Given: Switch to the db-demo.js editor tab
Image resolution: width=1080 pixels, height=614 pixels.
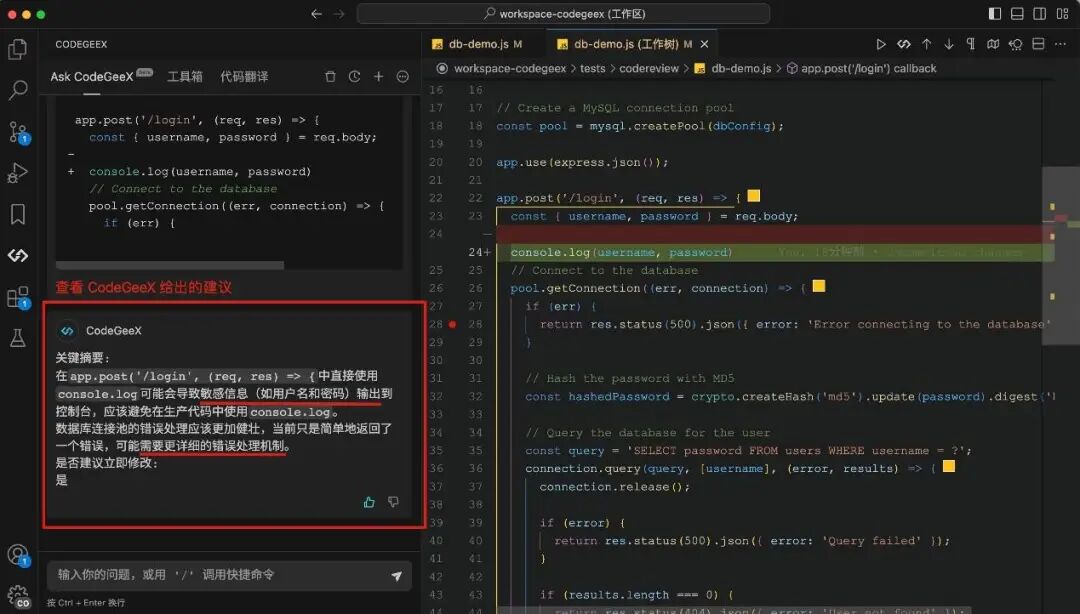Looking at the screenshot, I should click(478, 44).
